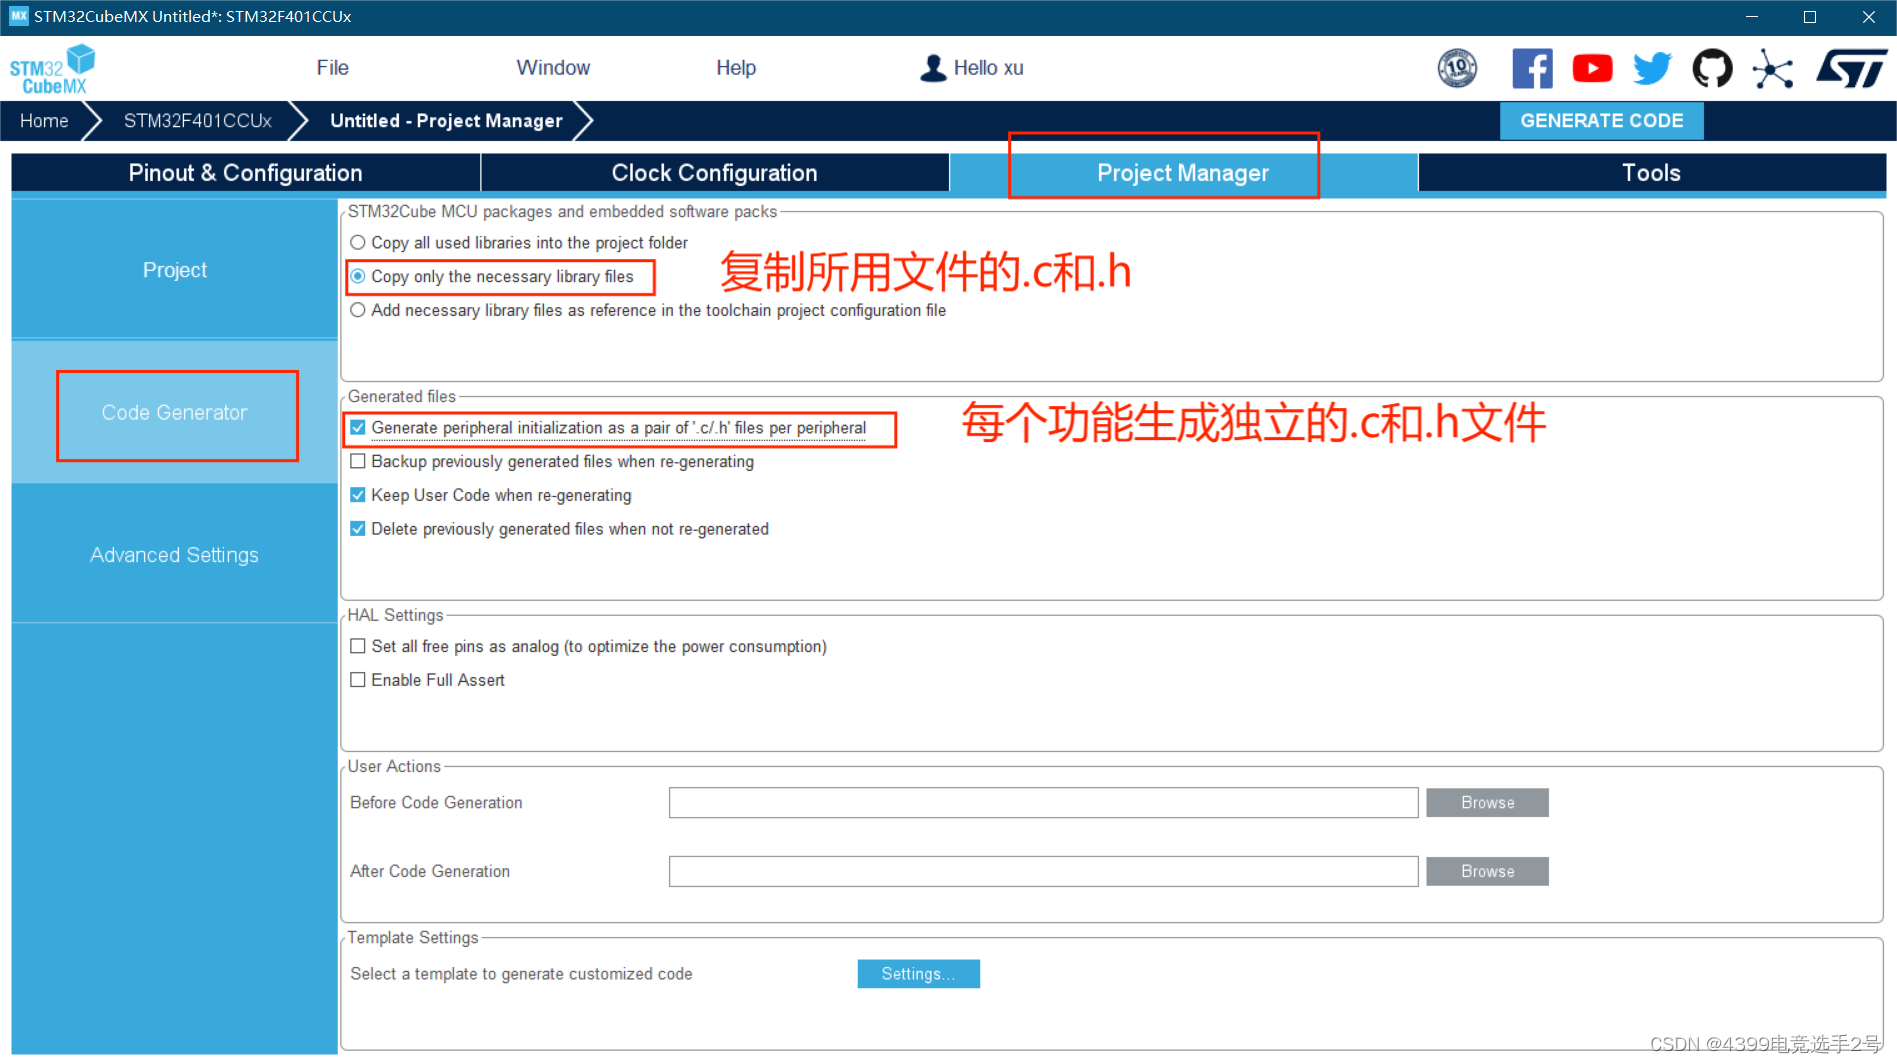Click the STM32CubeMX logo
Screen dimensions: 1897x1063
click(x=52, y=68)
